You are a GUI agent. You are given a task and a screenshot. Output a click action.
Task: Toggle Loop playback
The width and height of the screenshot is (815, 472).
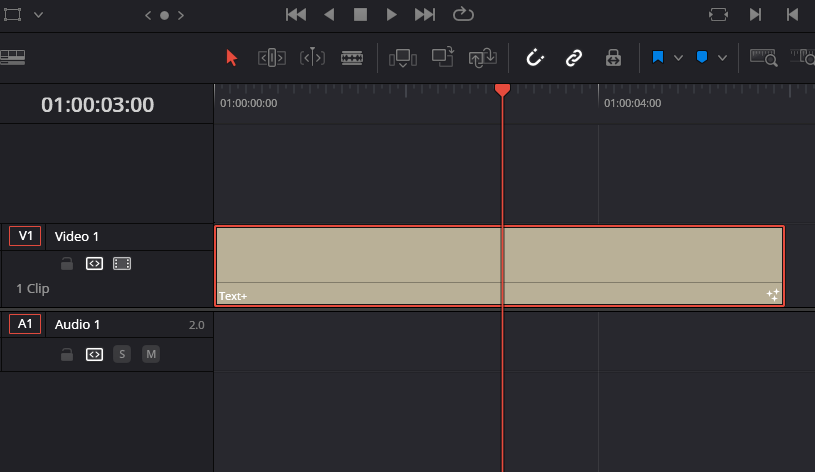click(463, 14)
